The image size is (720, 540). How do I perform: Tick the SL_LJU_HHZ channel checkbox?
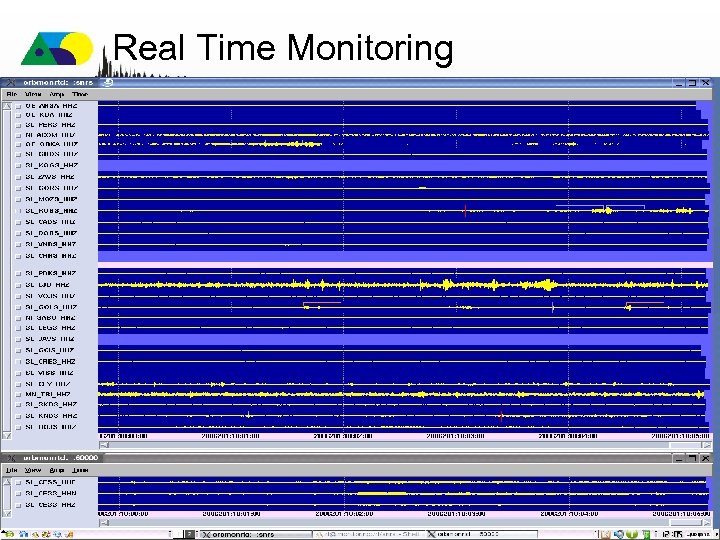pos(18,285)
